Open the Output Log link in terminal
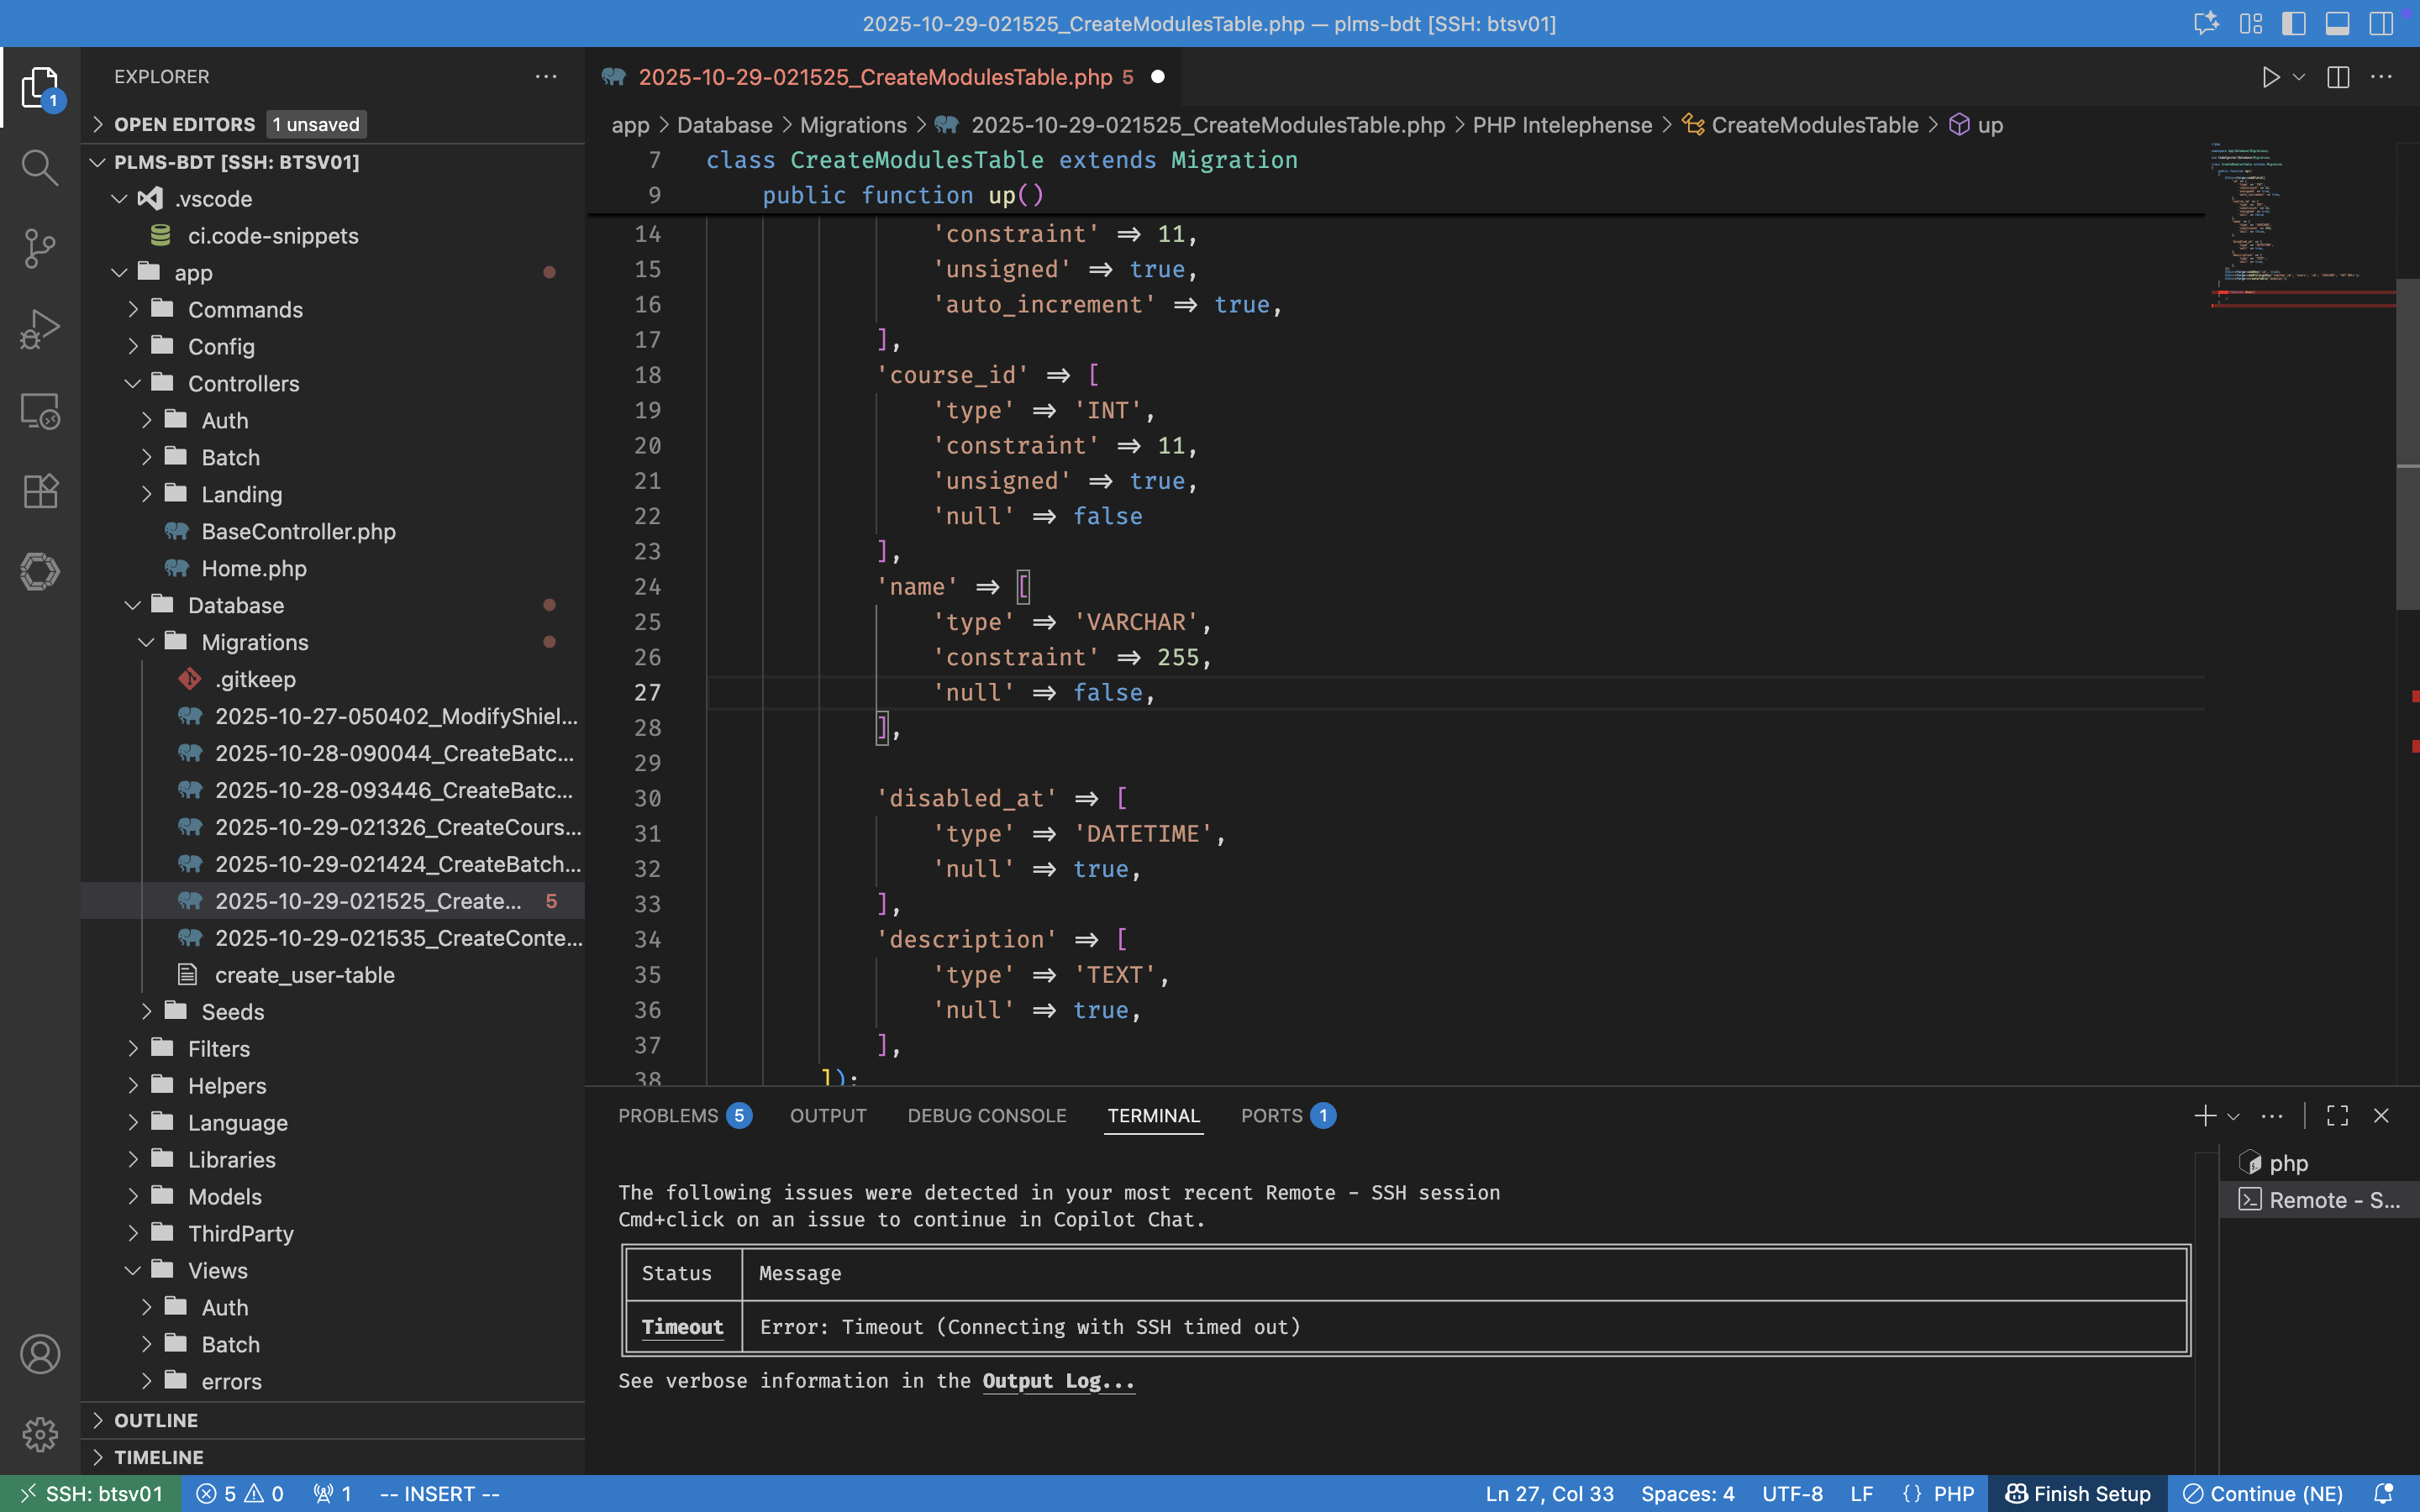Screen dimensions: 2420x1512 1058,1381
